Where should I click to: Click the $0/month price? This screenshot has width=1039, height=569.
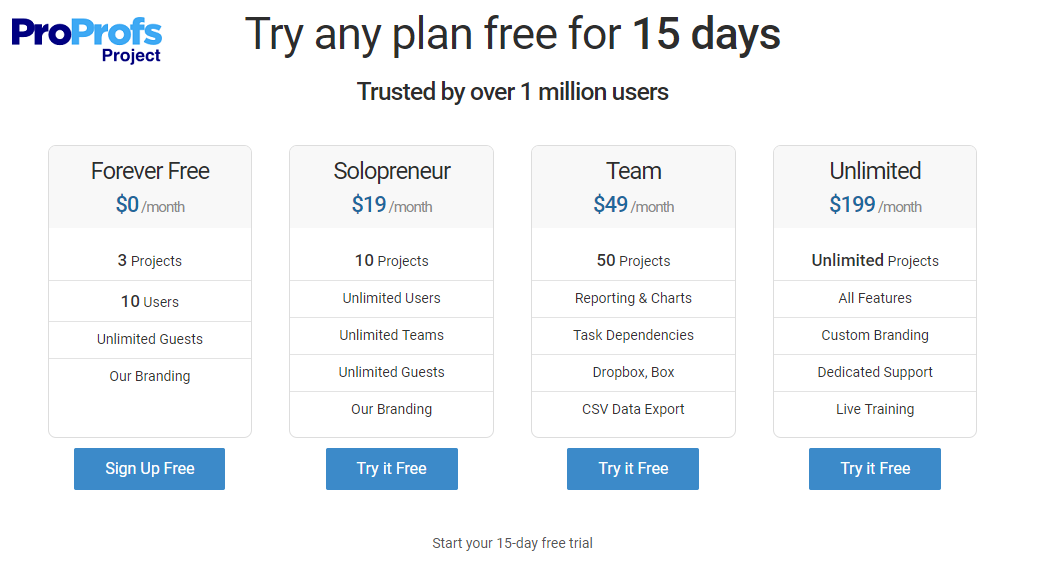click(150, 206)
